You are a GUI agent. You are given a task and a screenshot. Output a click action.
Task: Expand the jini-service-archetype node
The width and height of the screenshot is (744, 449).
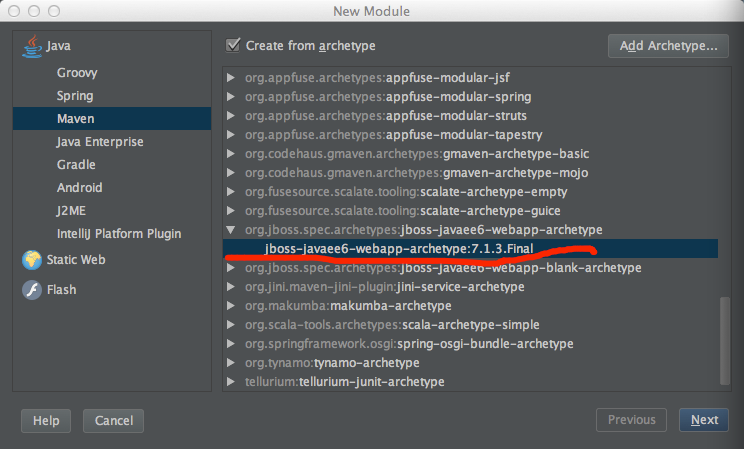[x=231, y=287]
